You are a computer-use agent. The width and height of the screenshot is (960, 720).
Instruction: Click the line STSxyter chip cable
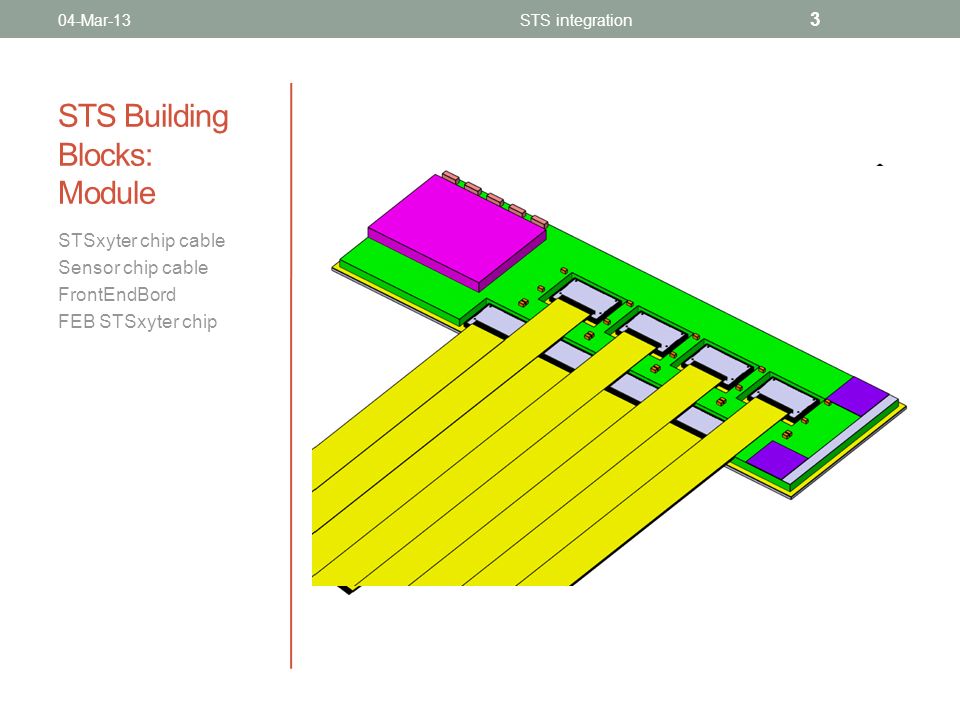click(141, 241)
